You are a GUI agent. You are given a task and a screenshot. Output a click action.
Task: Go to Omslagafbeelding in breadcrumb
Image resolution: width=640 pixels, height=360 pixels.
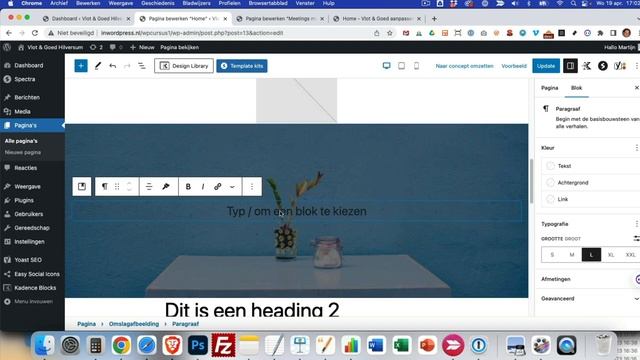[x=134, y=324]
